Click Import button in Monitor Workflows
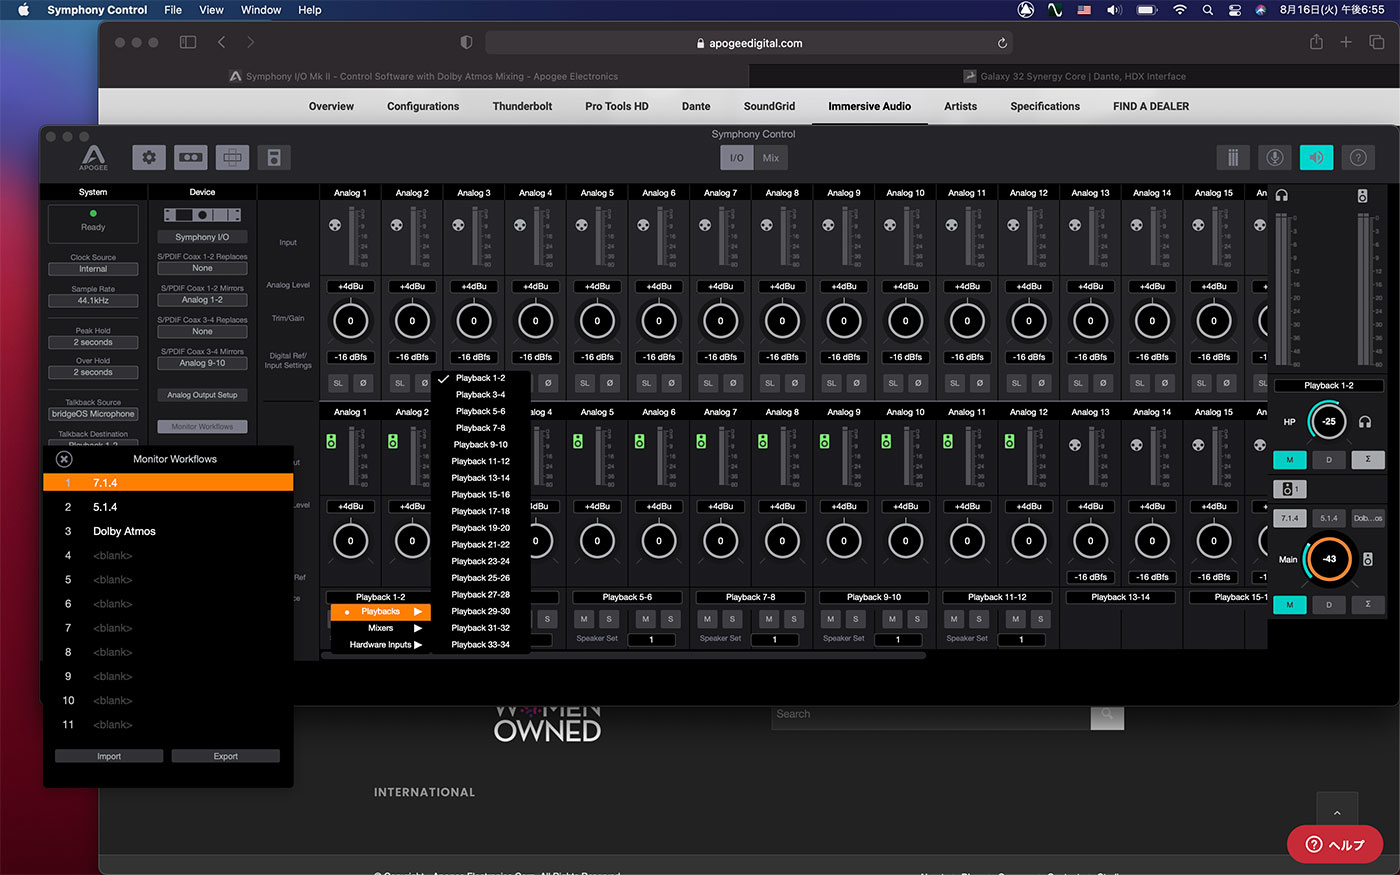The image size is (1400, 875). 109,756
